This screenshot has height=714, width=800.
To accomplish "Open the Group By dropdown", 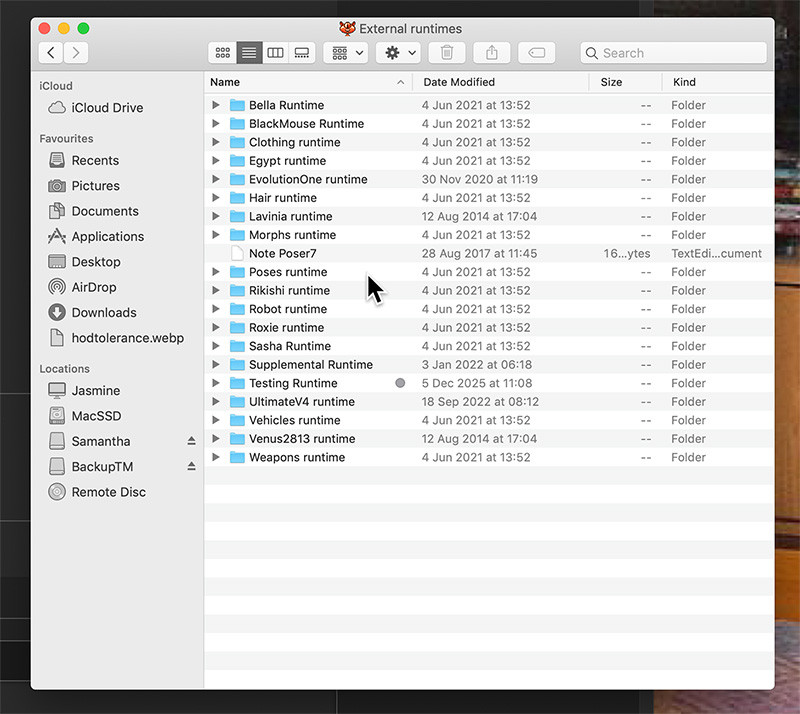I will tap(346, 53).
